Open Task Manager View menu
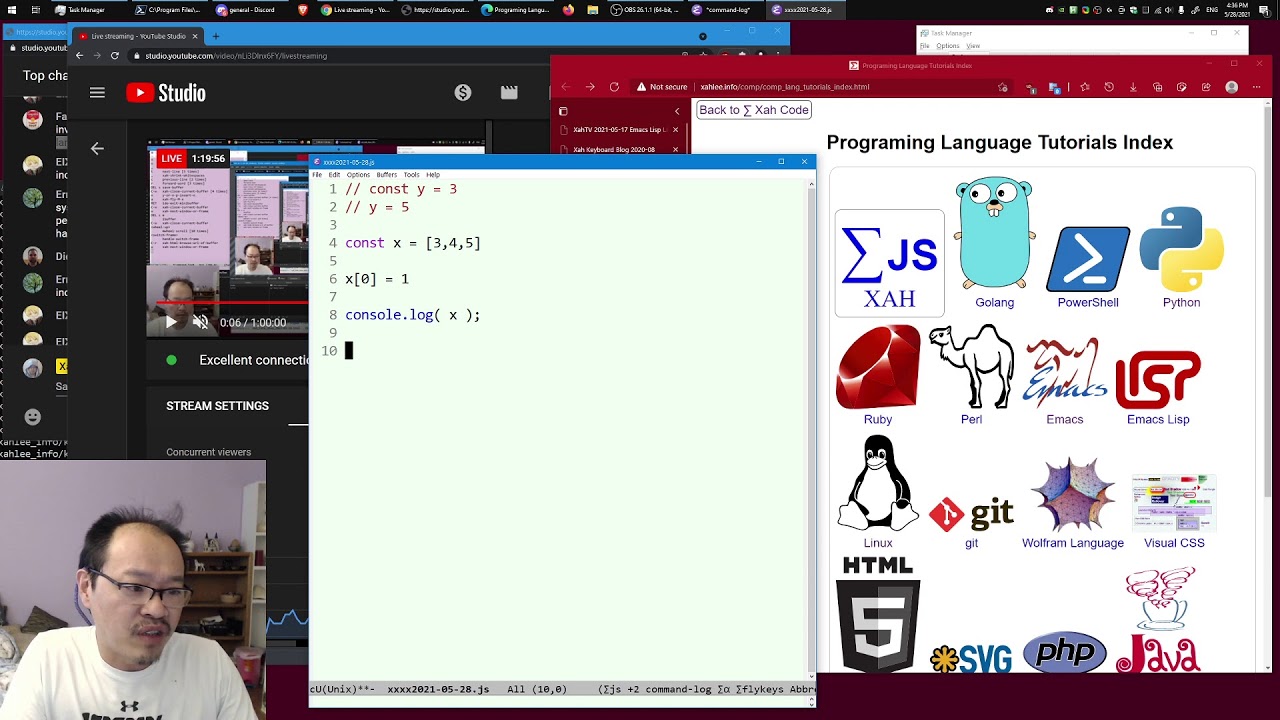The image size is (1280, 720). point(973,46)
